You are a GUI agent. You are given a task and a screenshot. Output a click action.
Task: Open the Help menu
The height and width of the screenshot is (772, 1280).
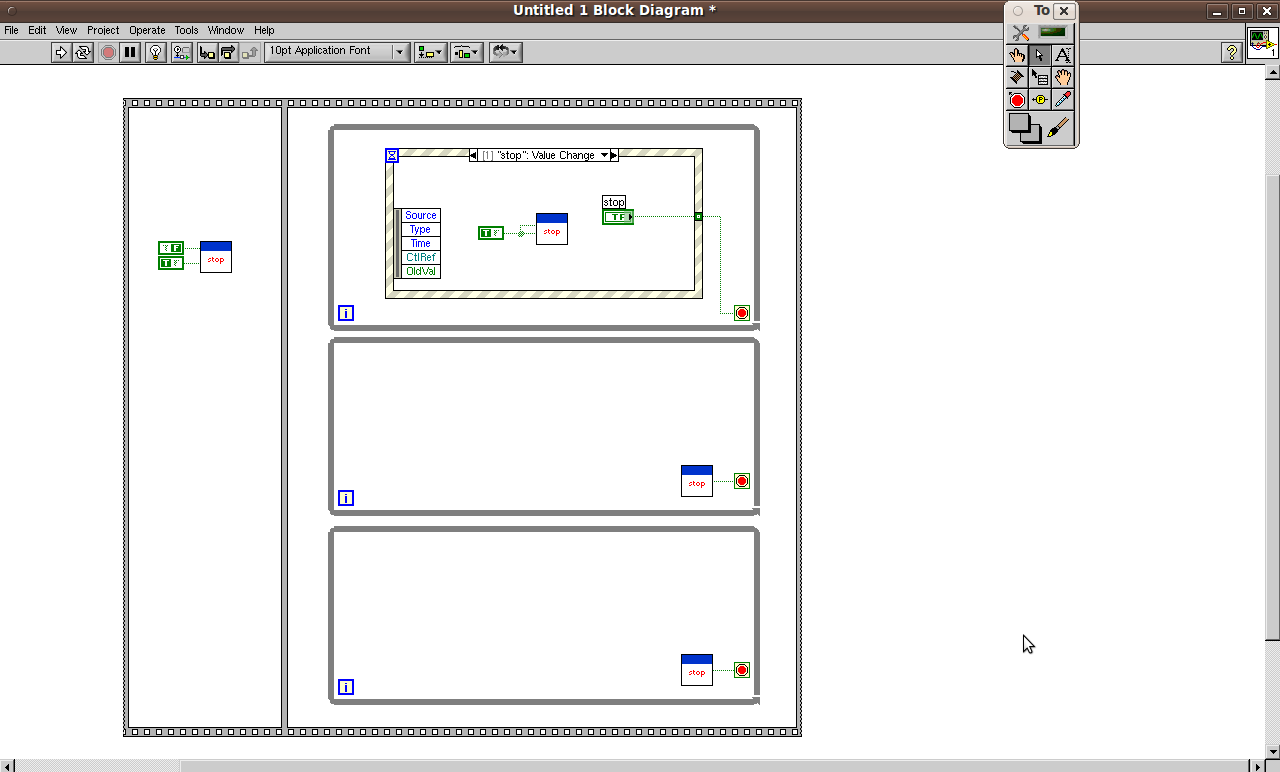264,30
